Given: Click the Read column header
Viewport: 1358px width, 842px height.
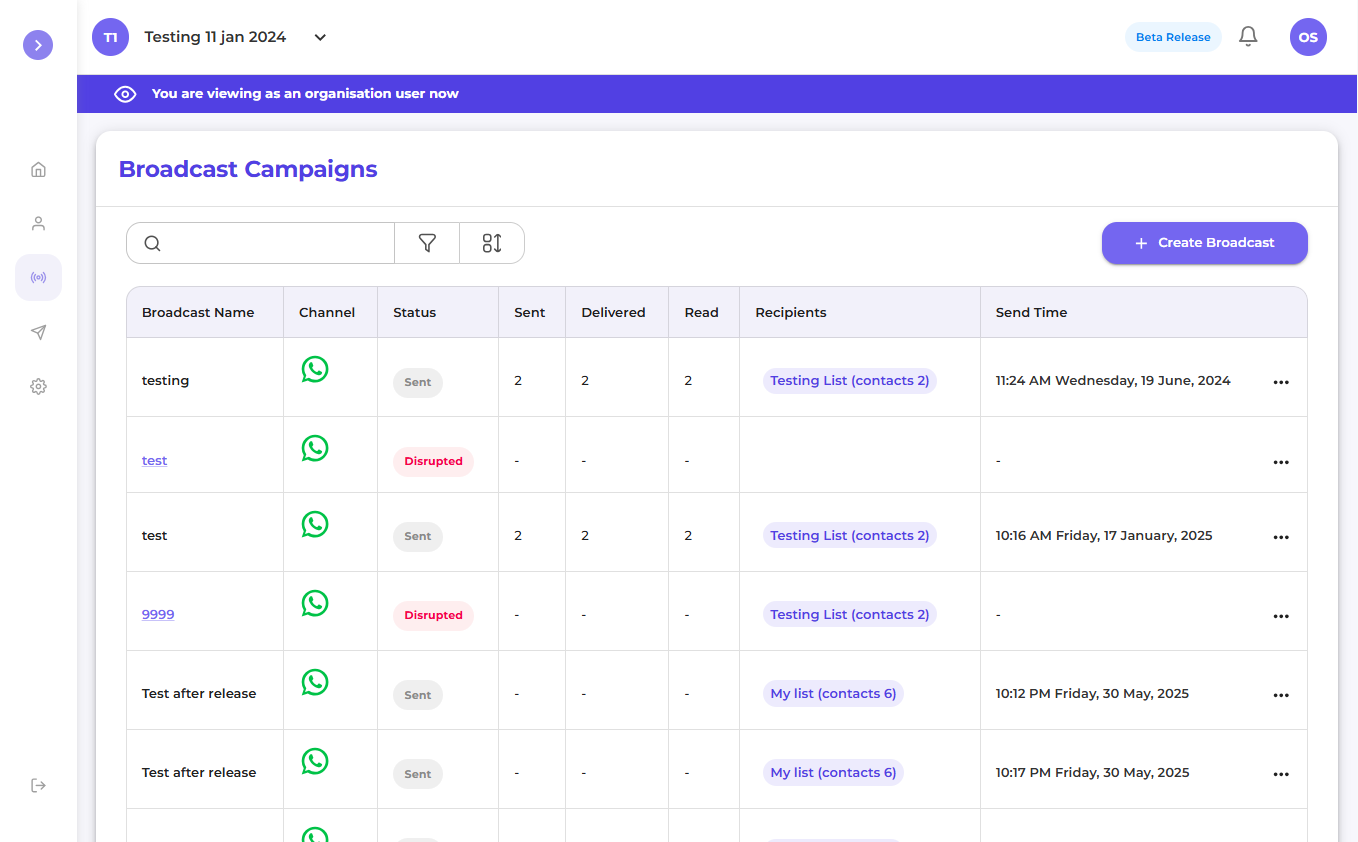Looking at the screenshot, I should point(702,312).
